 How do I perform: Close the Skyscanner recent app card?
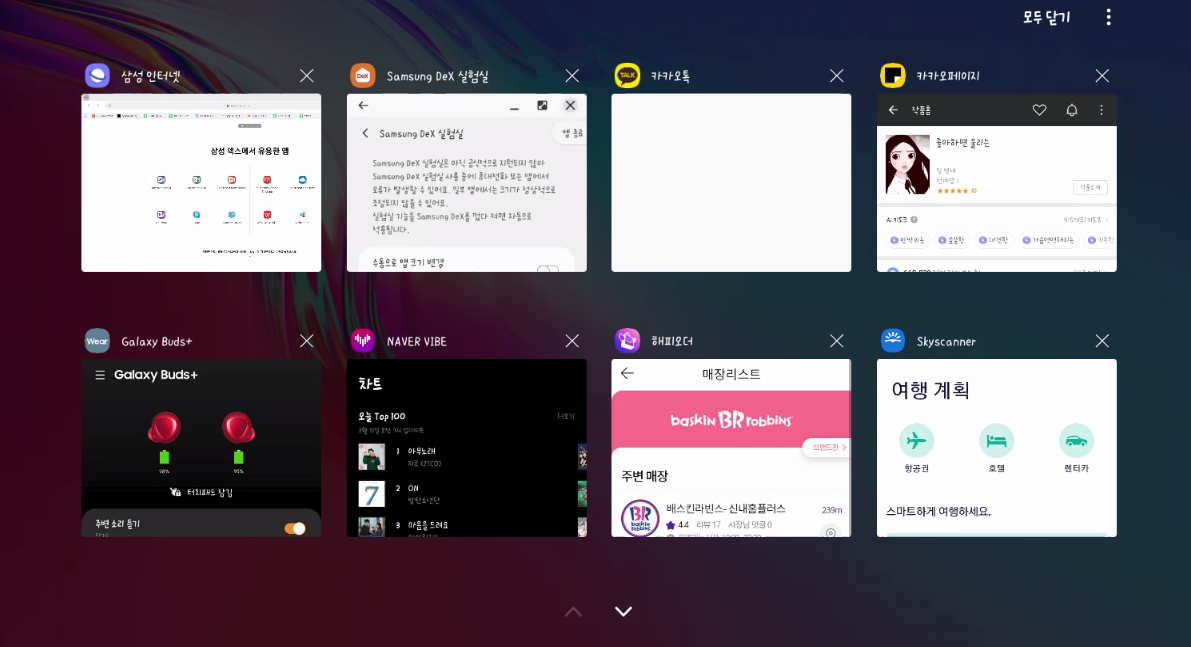[1102, 341]
